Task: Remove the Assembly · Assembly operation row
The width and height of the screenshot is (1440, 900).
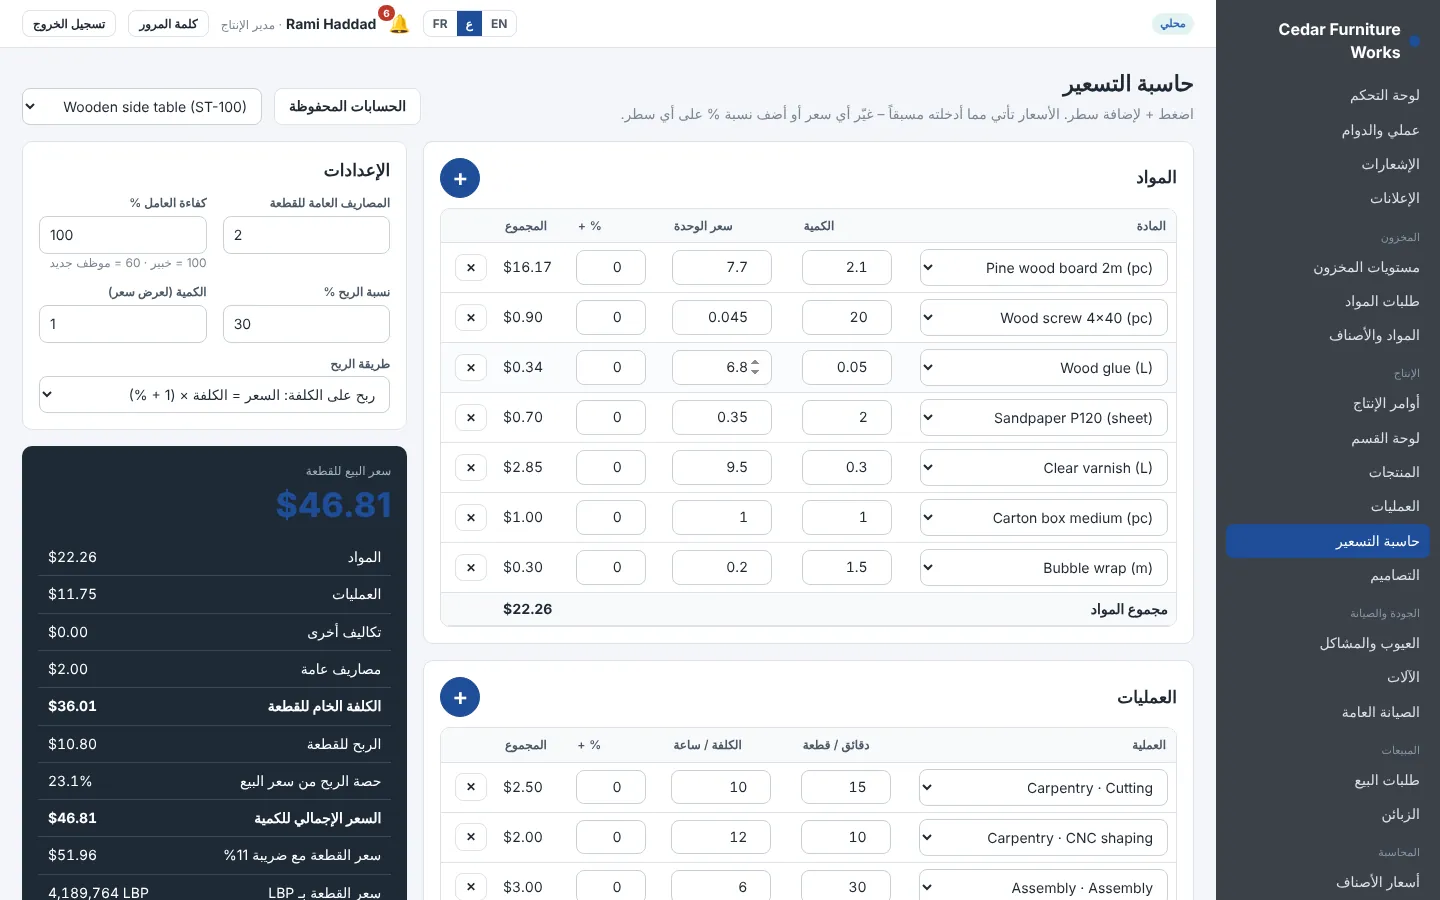Action: pyautogui.click(x=471, y=887)
